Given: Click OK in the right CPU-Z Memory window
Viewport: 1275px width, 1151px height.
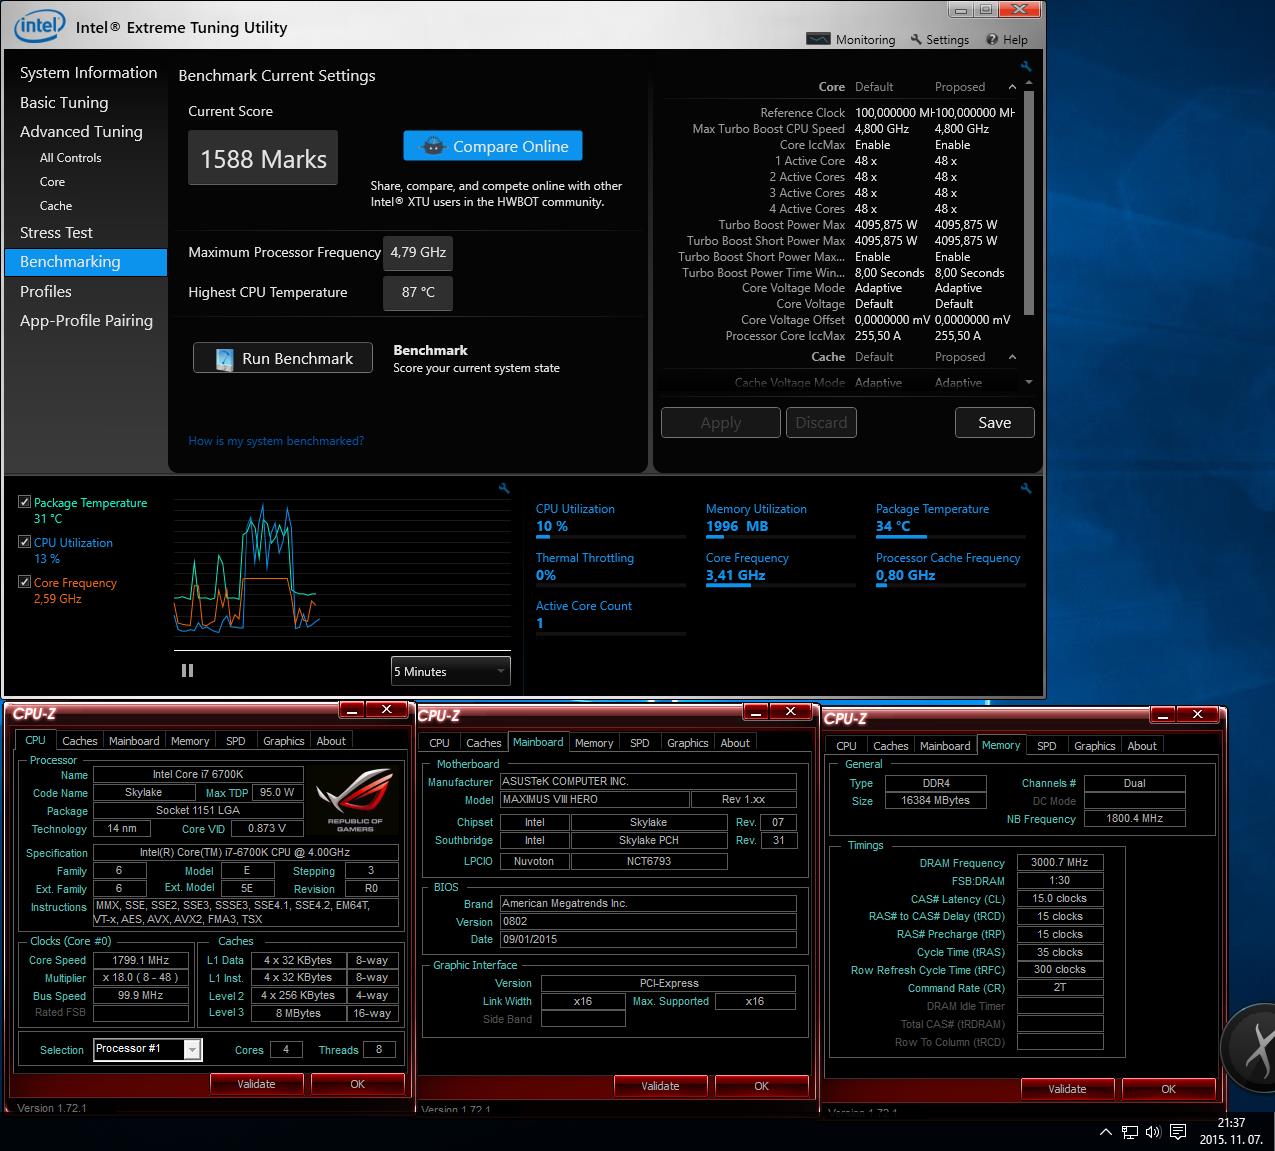Looking at the screenshot, I should [1168, 1089].
